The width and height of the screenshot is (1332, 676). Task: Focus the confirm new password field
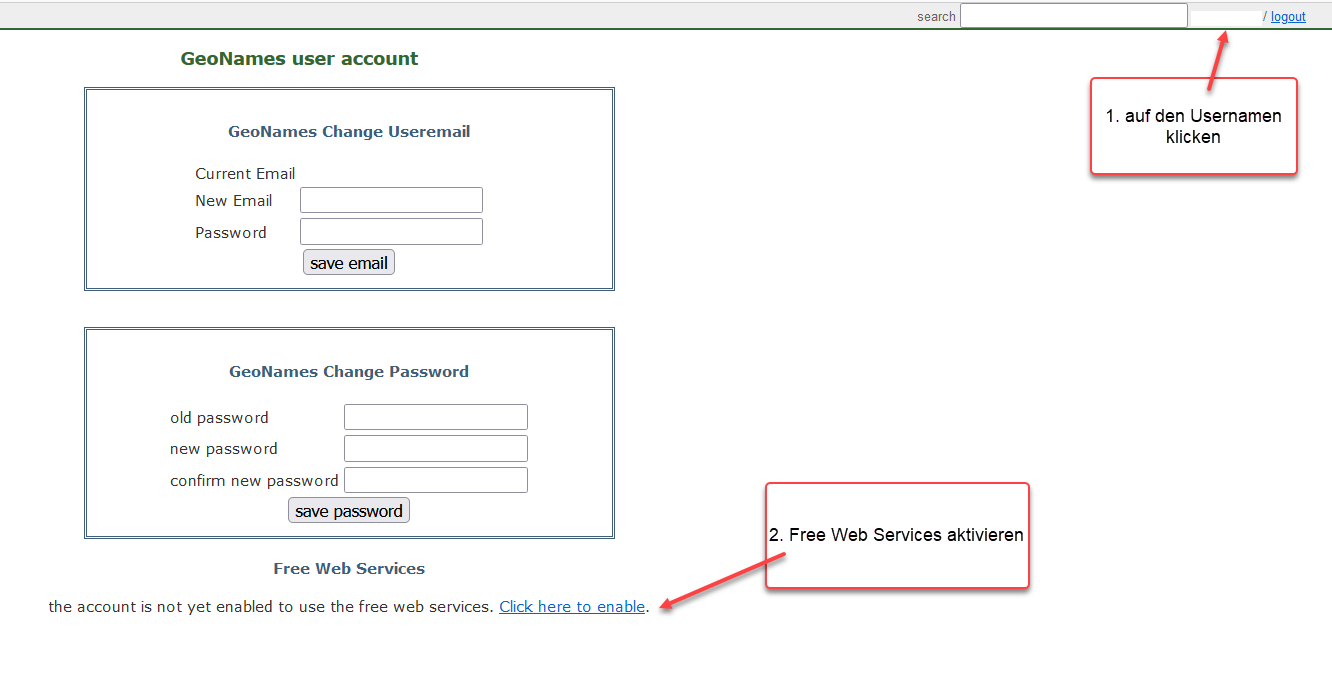click(436, 480)
